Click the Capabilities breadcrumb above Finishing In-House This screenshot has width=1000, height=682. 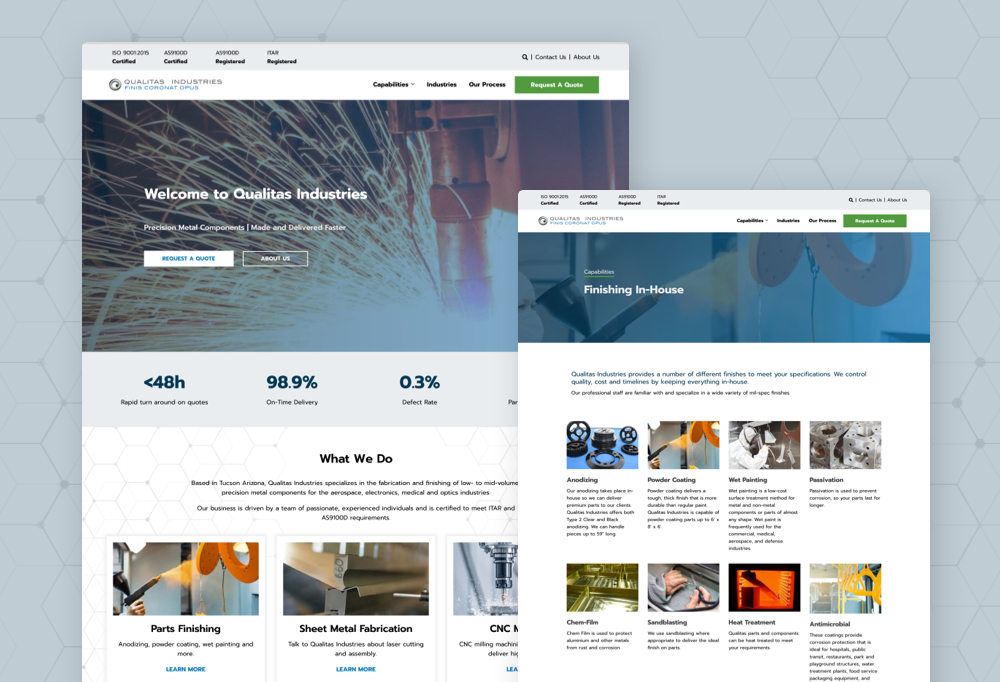click(599, 272)
